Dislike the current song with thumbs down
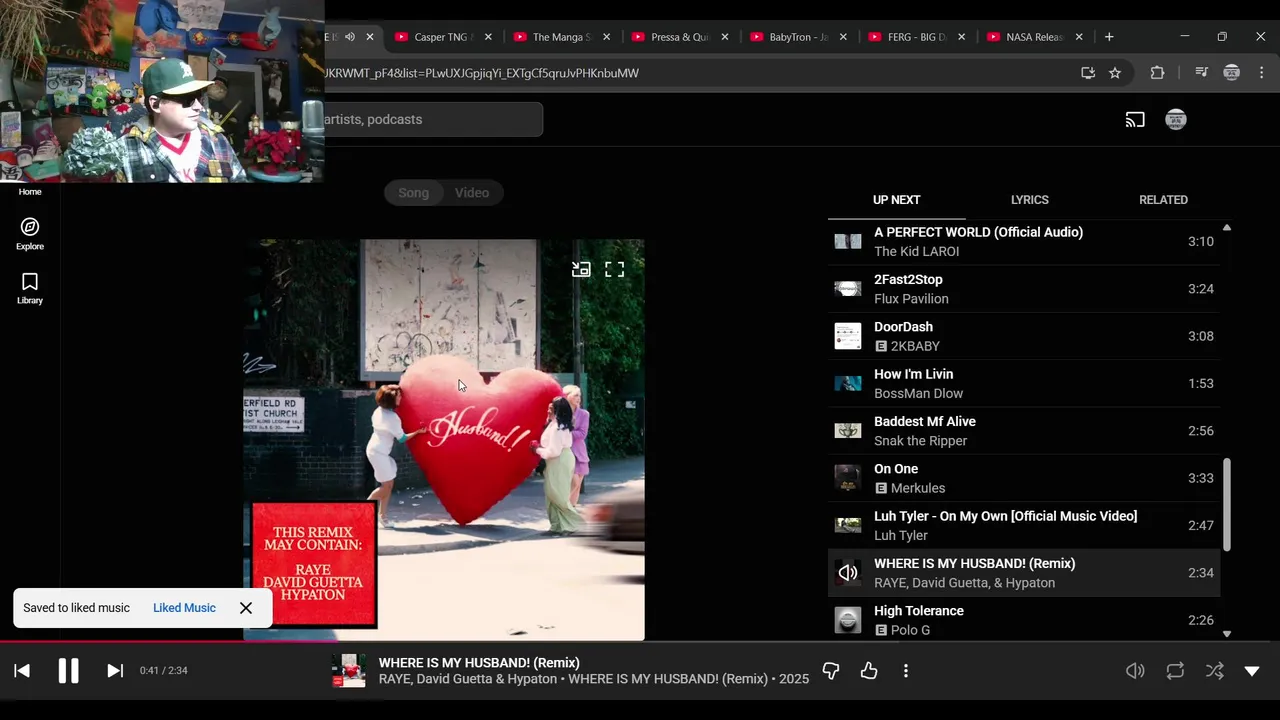Image resolution: width=1280 pixels, height=720 pixels. click(830, 671)
